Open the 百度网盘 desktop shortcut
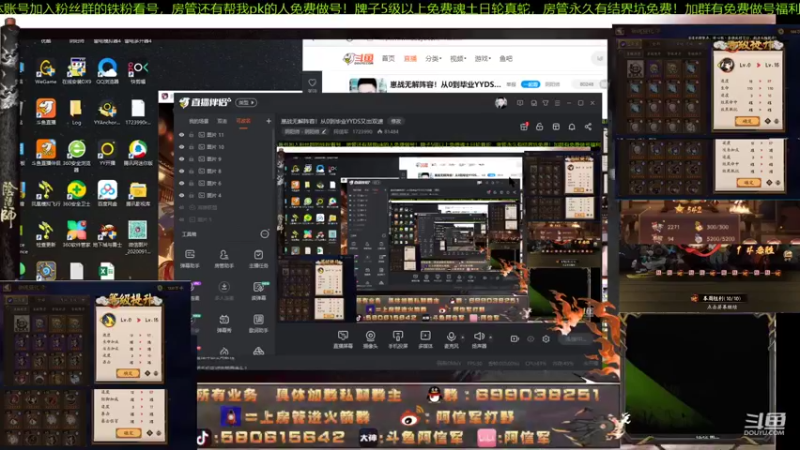The image size is (800, 450). coord(107,193)
